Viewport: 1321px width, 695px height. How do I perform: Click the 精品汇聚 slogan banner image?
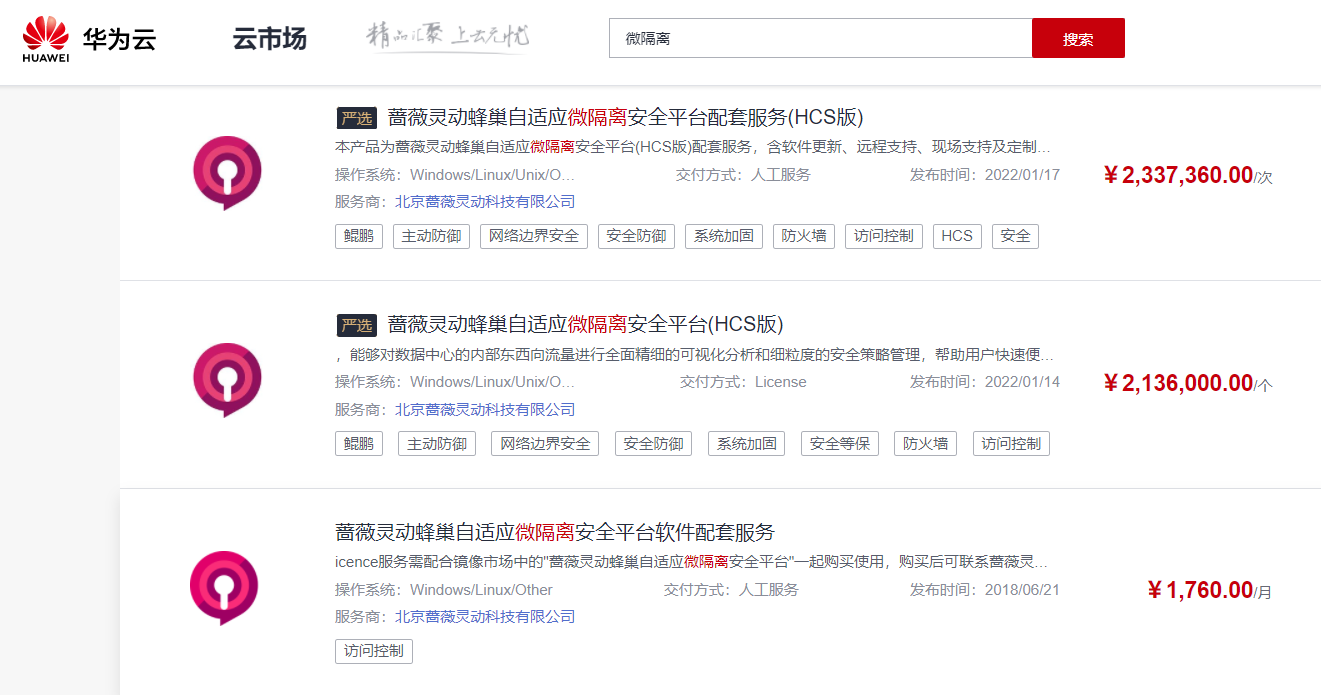pyautogui.click(x=448, y=37)
